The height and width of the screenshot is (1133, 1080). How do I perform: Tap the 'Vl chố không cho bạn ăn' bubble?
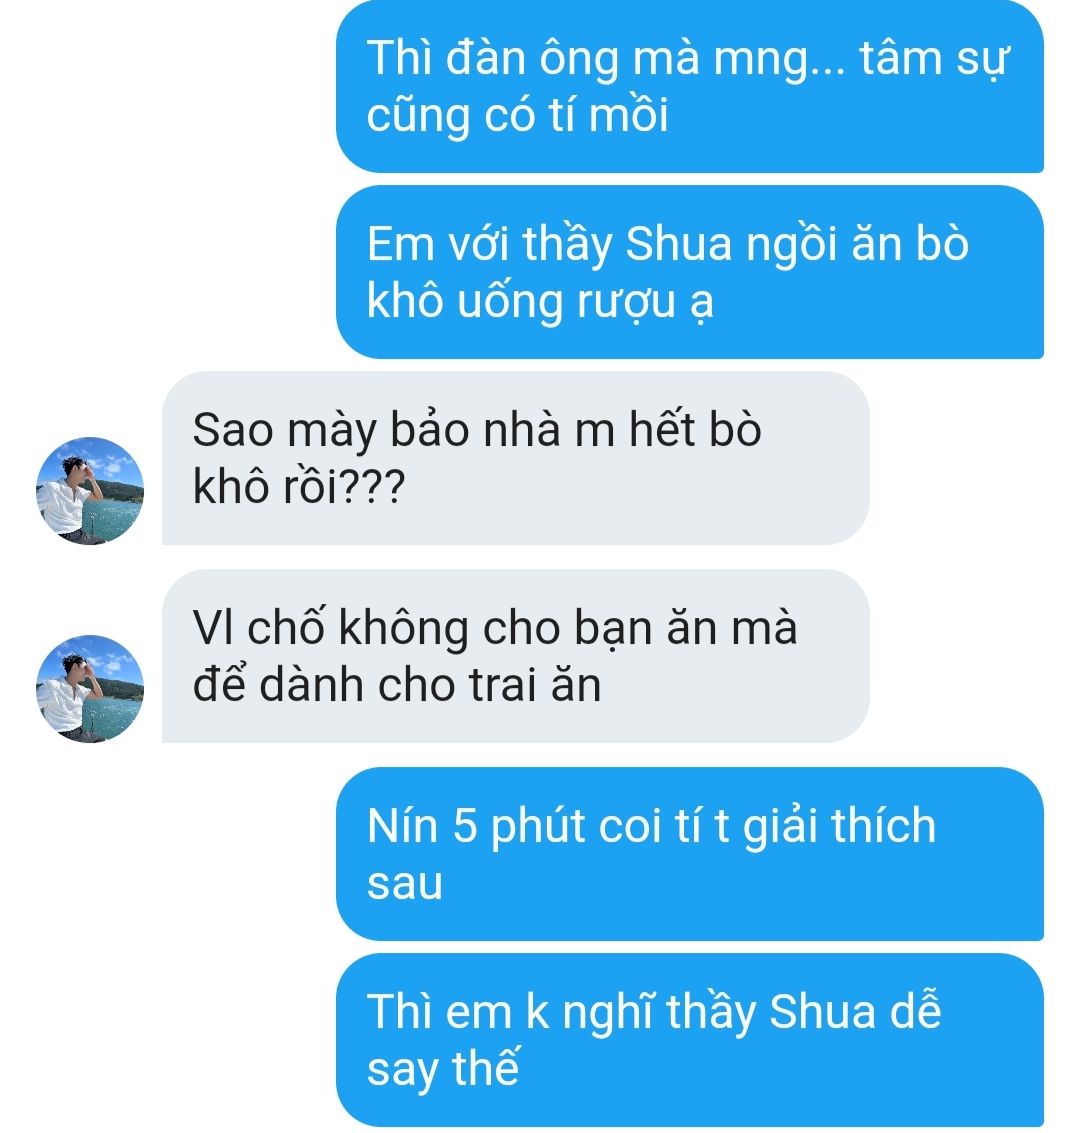(515, 655)
